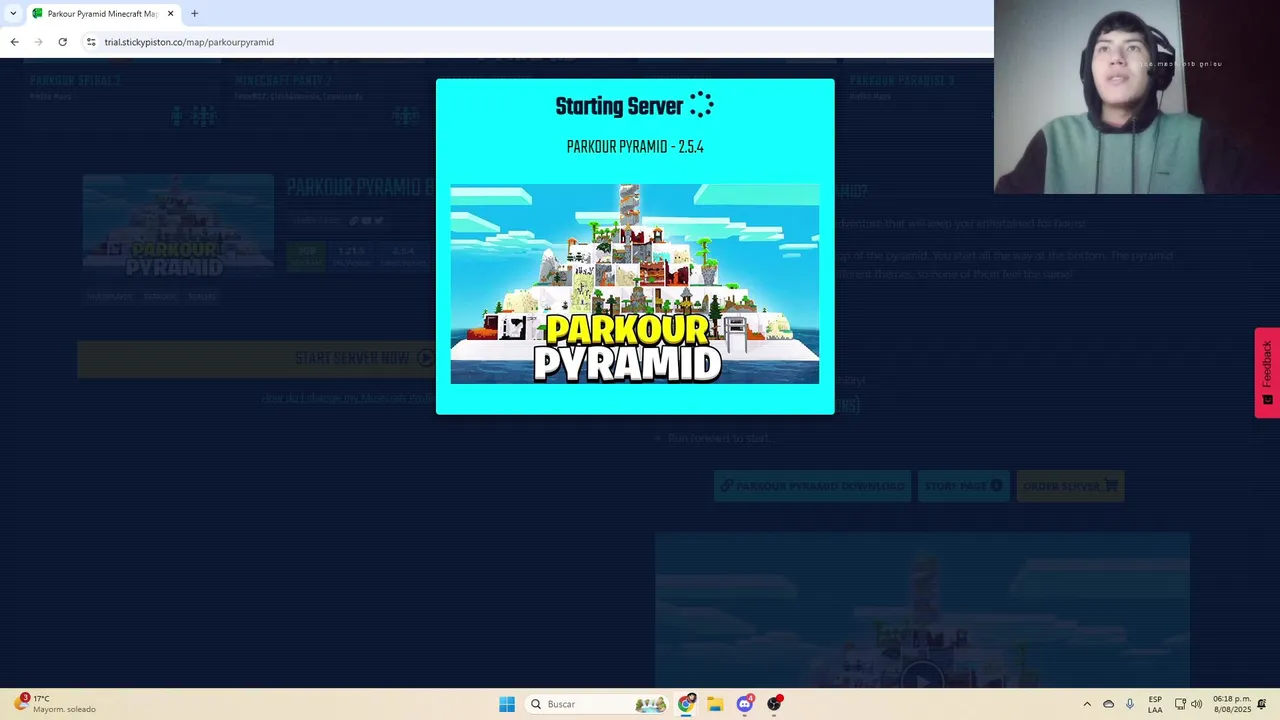Click the dimmed Parkour Pyramid thumbnail on the page
This screenshot has height=720, width=1280.
point(178,224)
